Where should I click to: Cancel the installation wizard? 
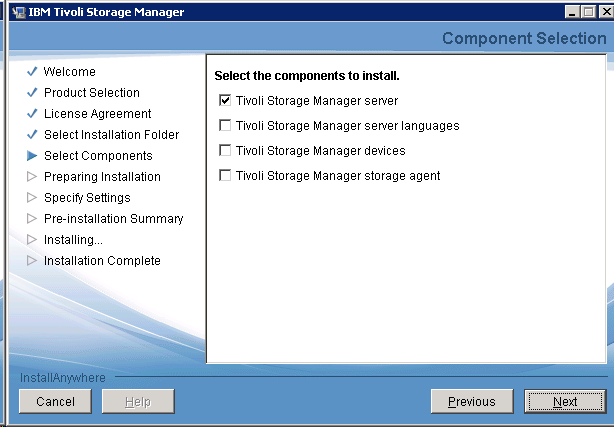click(55, 402)
